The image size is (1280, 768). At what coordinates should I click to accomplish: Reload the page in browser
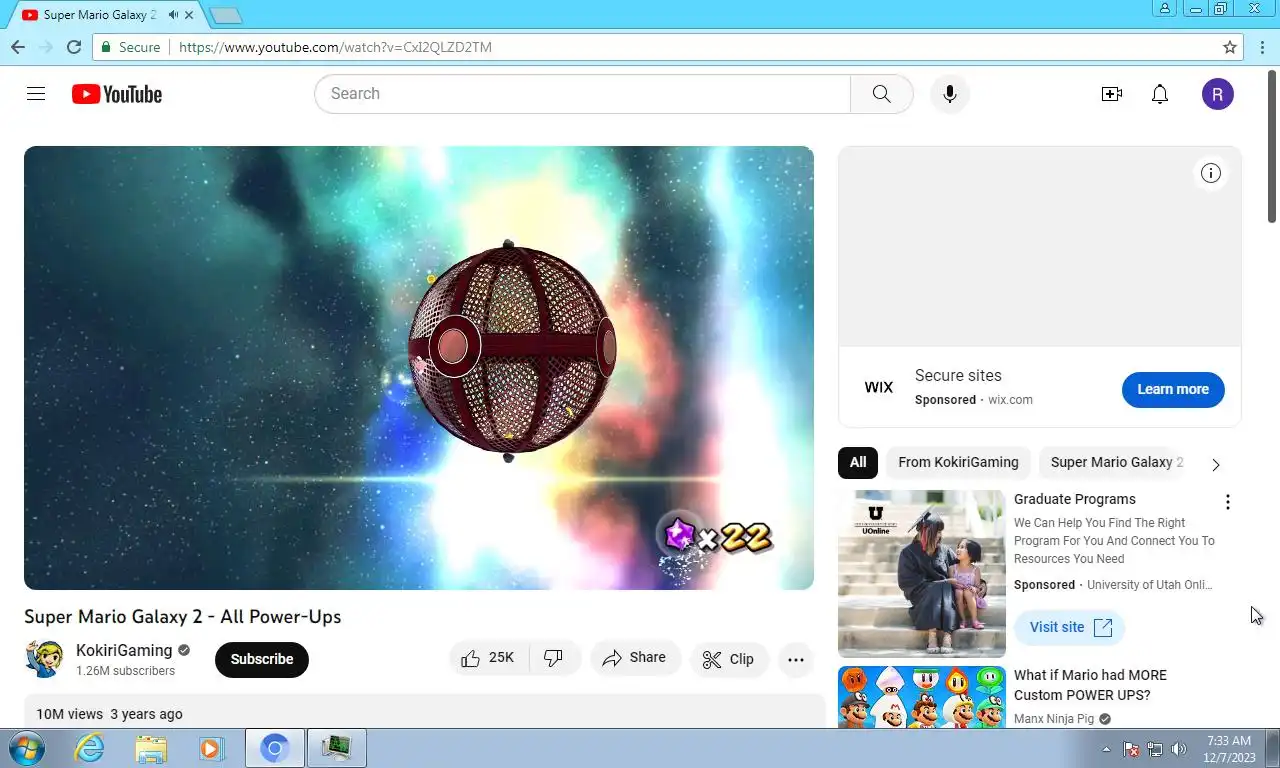tap(74, 47)
